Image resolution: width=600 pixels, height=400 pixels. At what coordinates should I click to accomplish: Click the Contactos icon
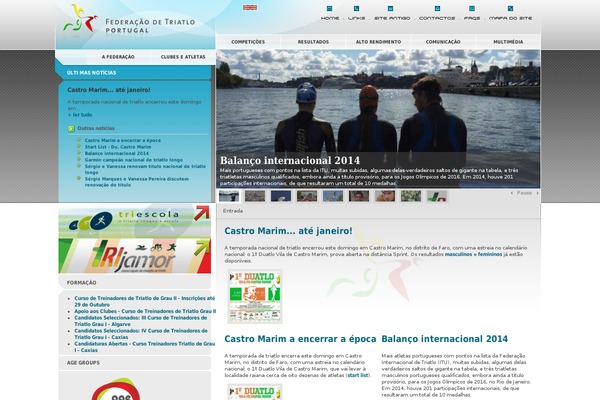437,8
